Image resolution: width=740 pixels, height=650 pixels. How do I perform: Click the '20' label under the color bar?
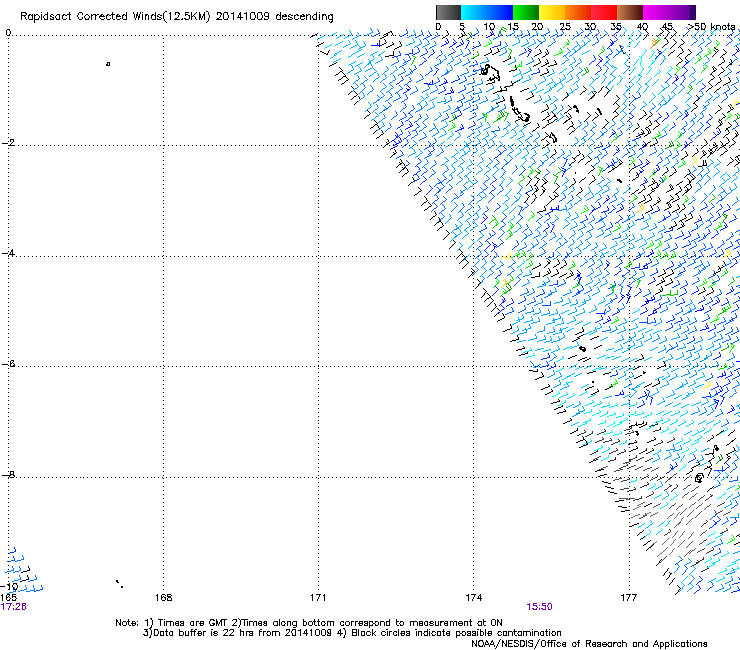coord(537,26)
